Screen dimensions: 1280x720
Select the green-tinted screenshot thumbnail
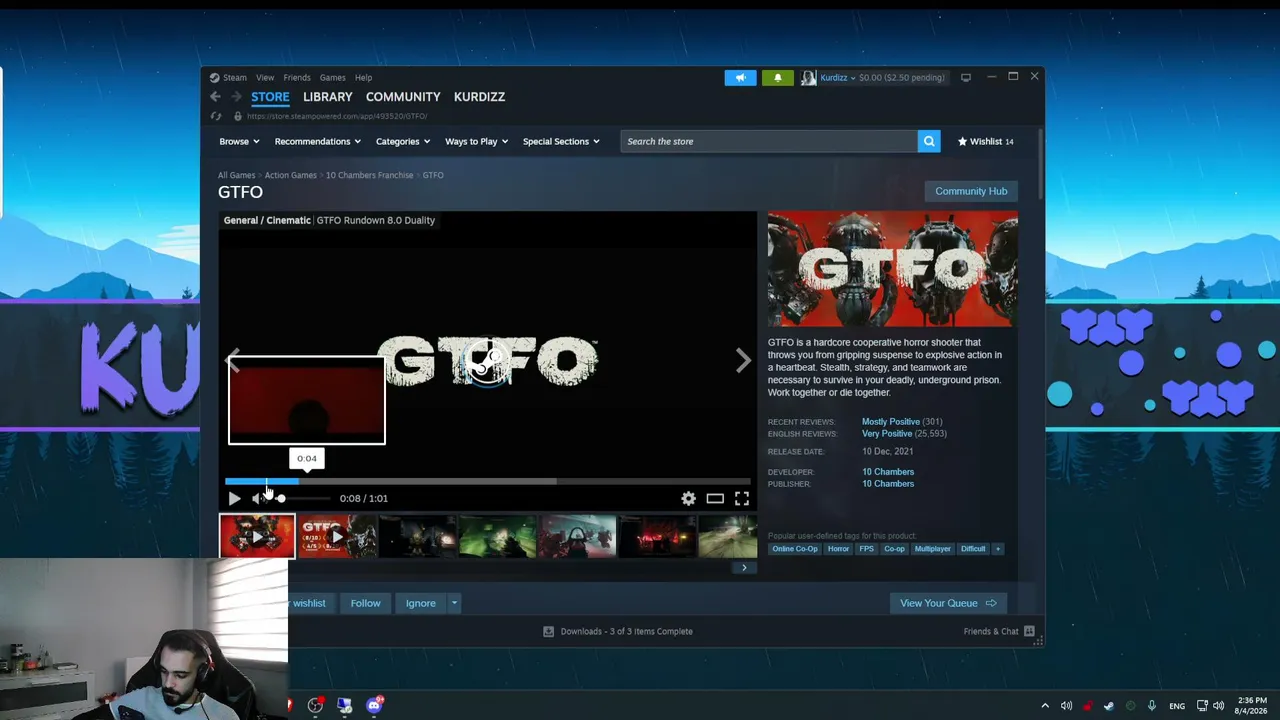(497, 537)
